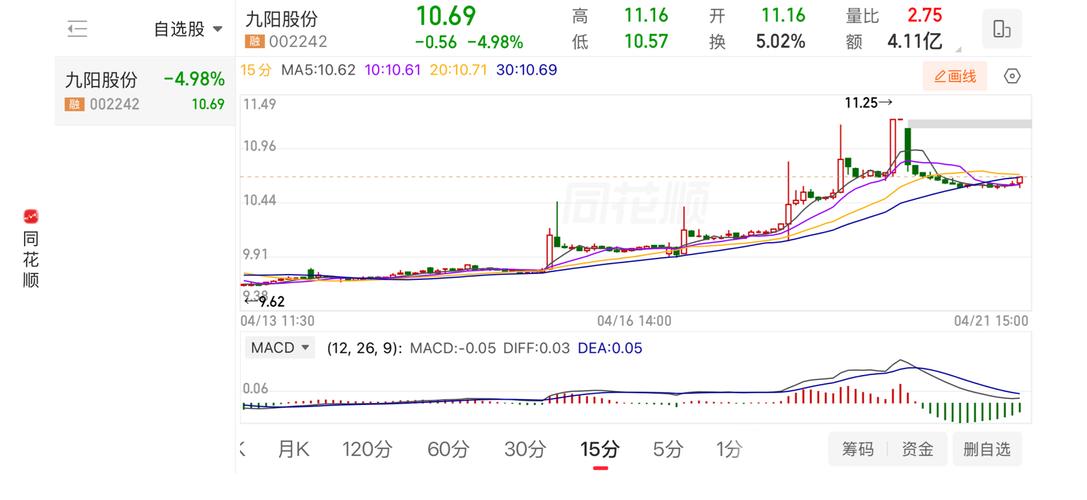Click the 融 margin badge in watchlist

coord(74,105)
